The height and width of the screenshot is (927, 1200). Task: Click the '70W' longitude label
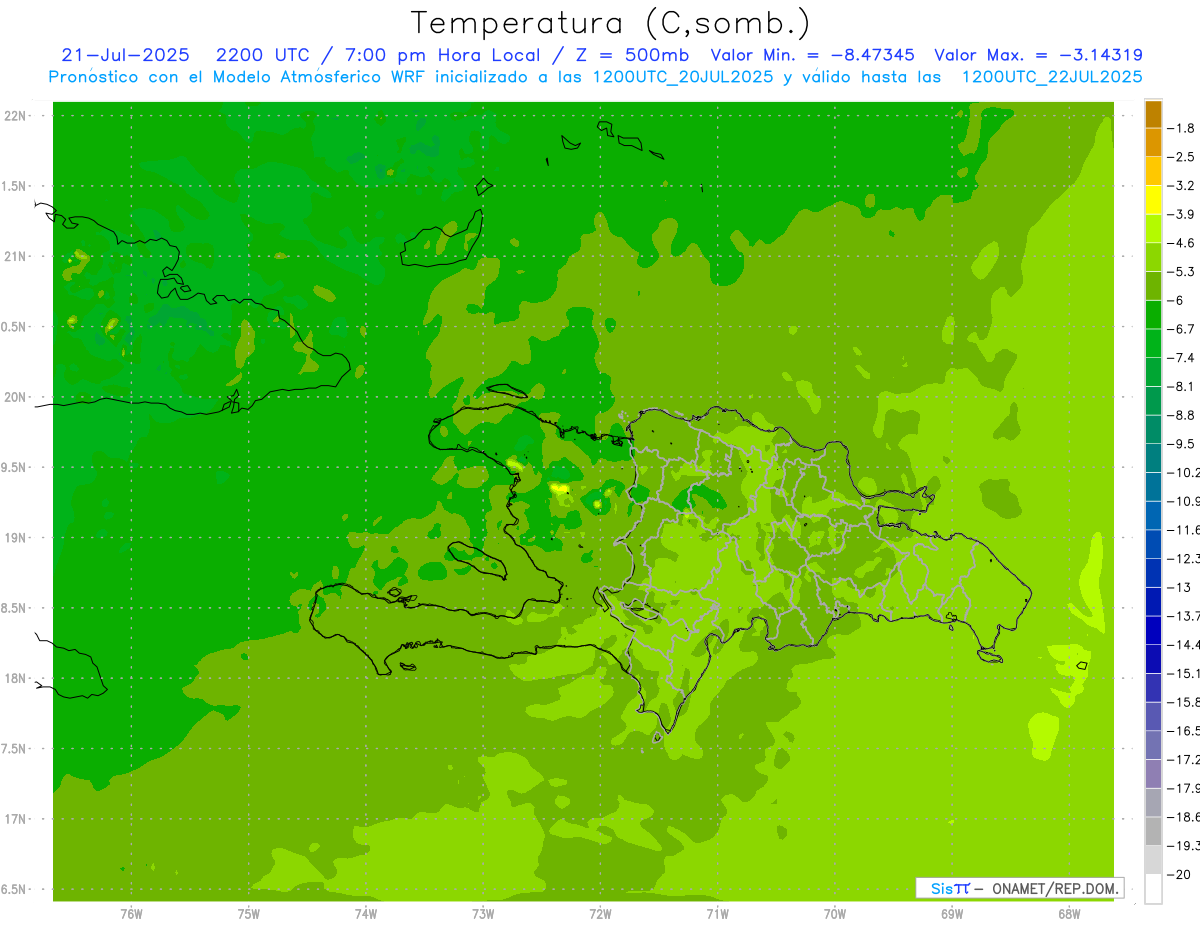(834, 914)
